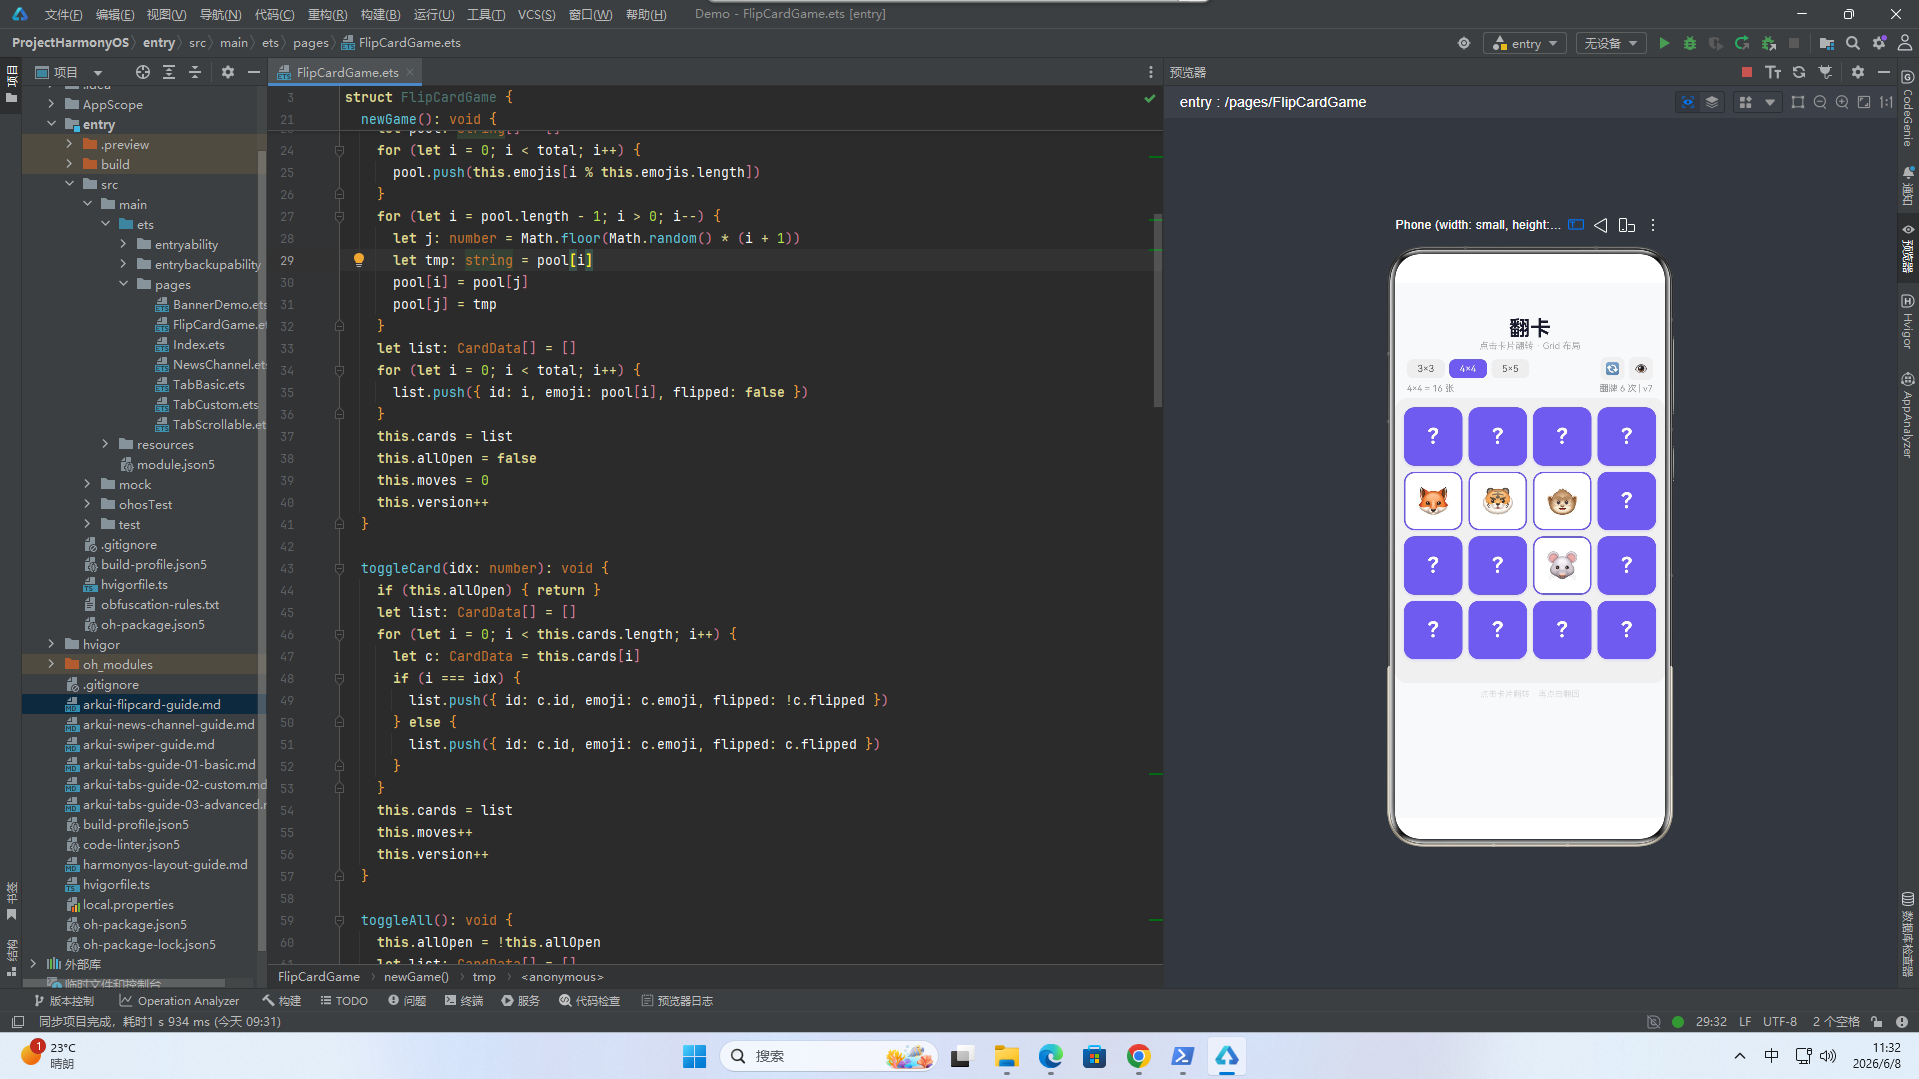1919x1079 pixels.
Task: Toggle read-only lock icon in status bar
Action: [x=1877, y=1022]
